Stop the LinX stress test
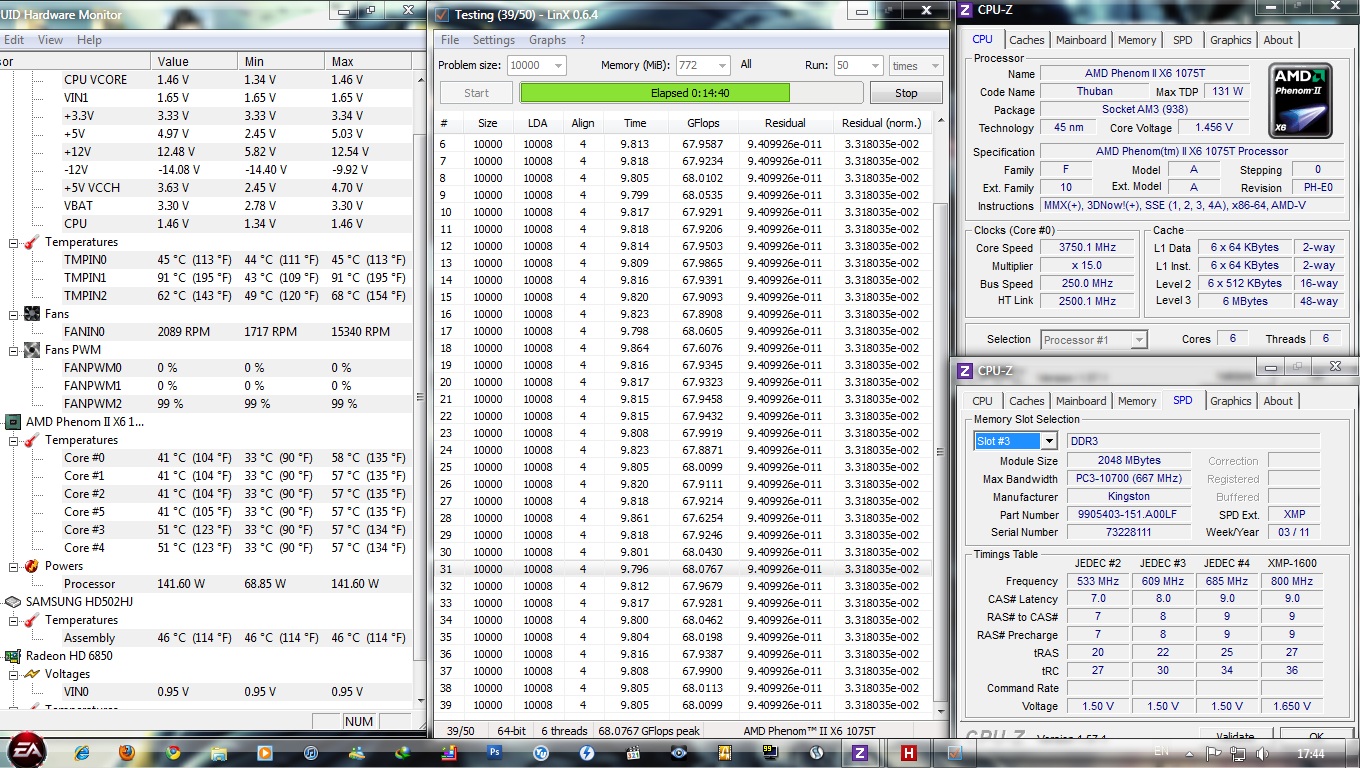Image resolution: width=1360 pixels, height=768 pixels. point(906,93)
